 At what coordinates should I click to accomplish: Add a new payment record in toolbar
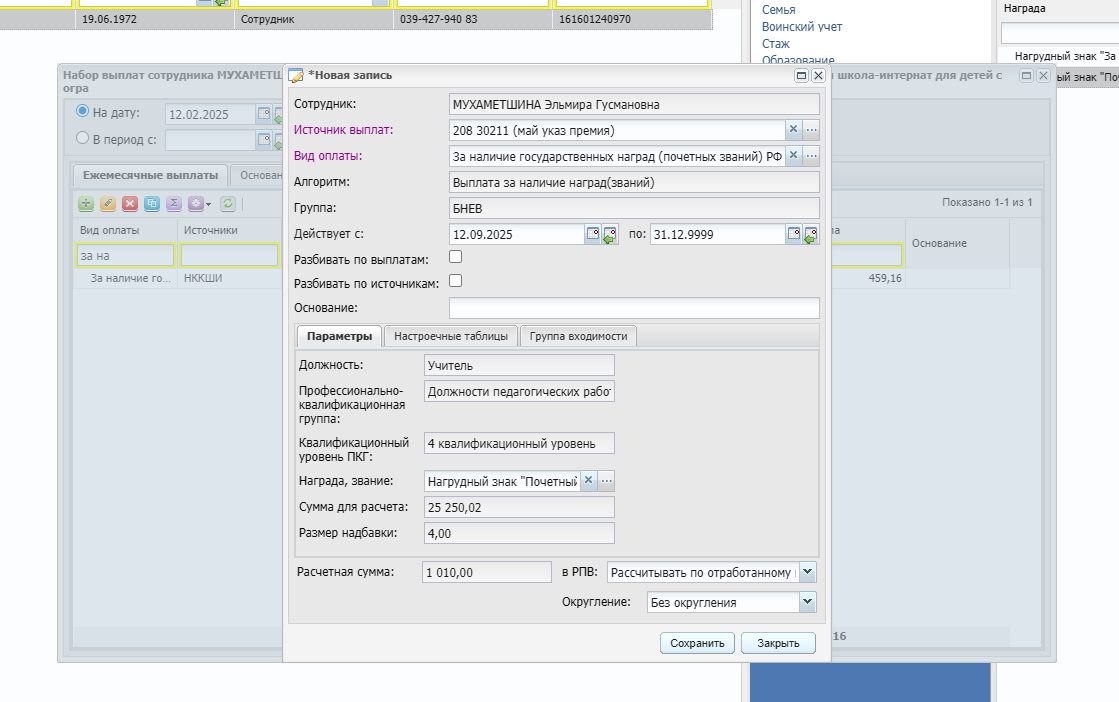(86, 204)
